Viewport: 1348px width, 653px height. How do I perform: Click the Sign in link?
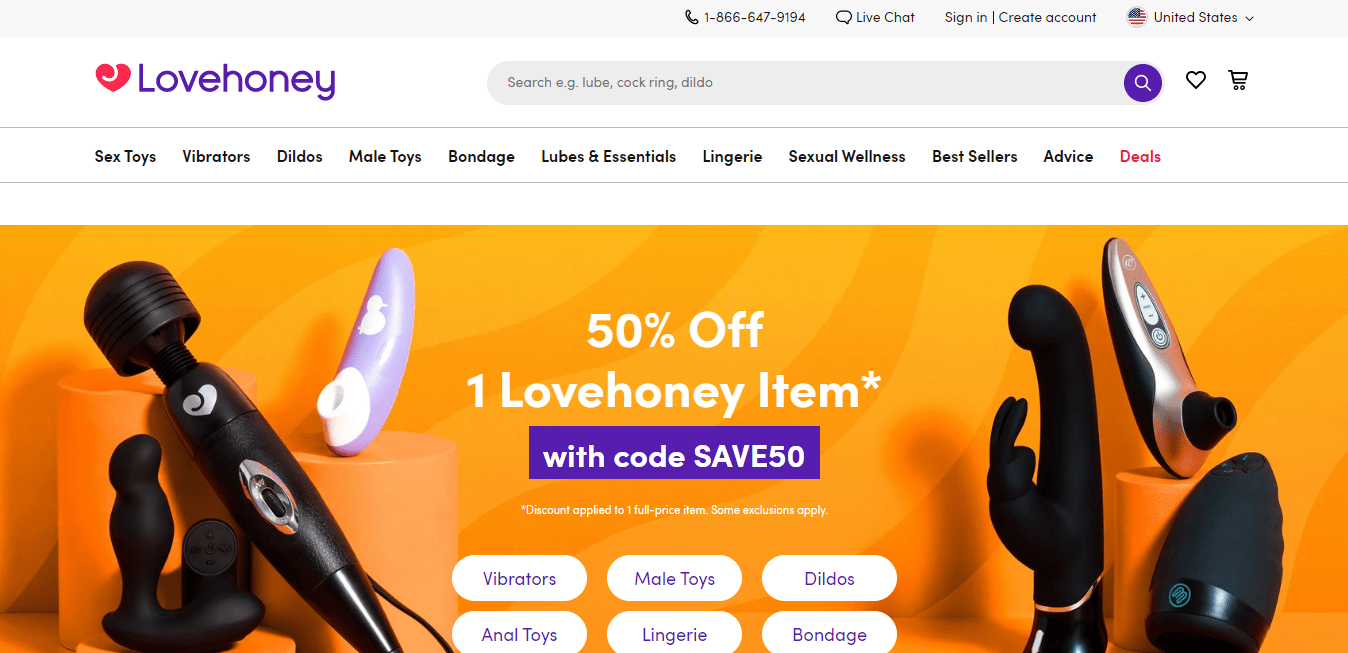[966, 17]
